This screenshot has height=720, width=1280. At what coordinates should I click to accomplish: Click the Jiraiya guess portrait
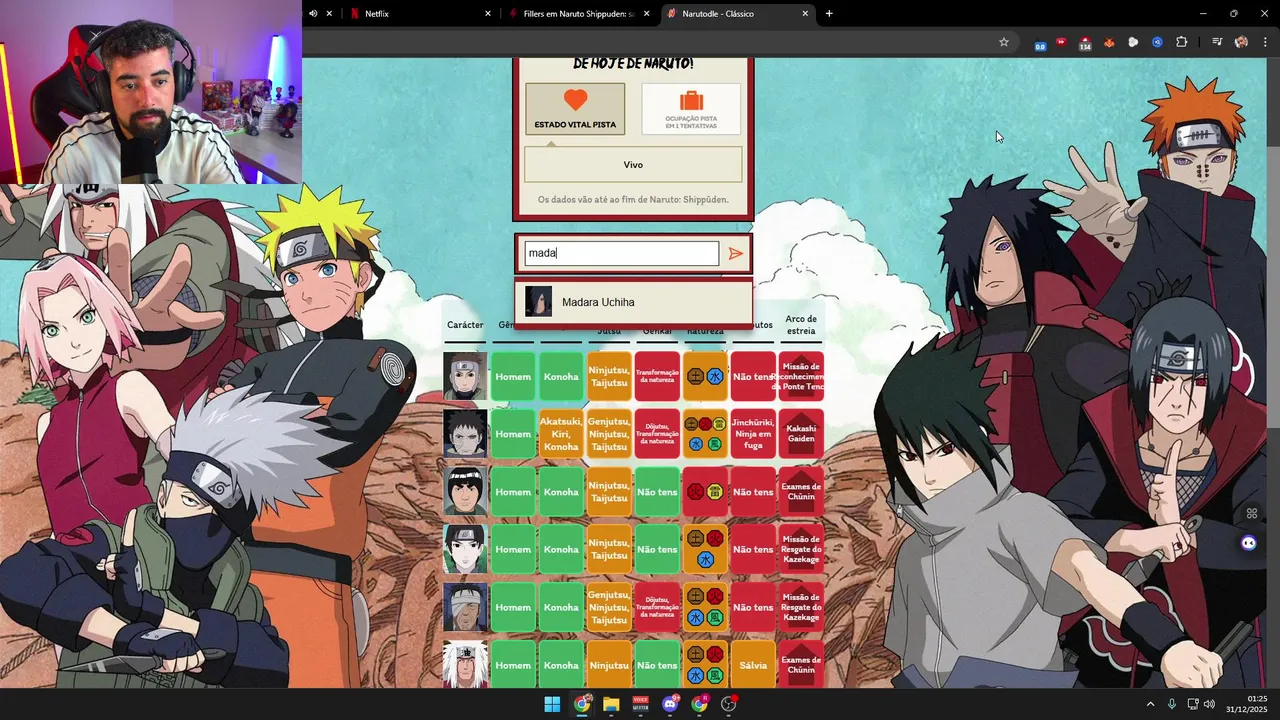pyautogui.click(x=465, y=665)
